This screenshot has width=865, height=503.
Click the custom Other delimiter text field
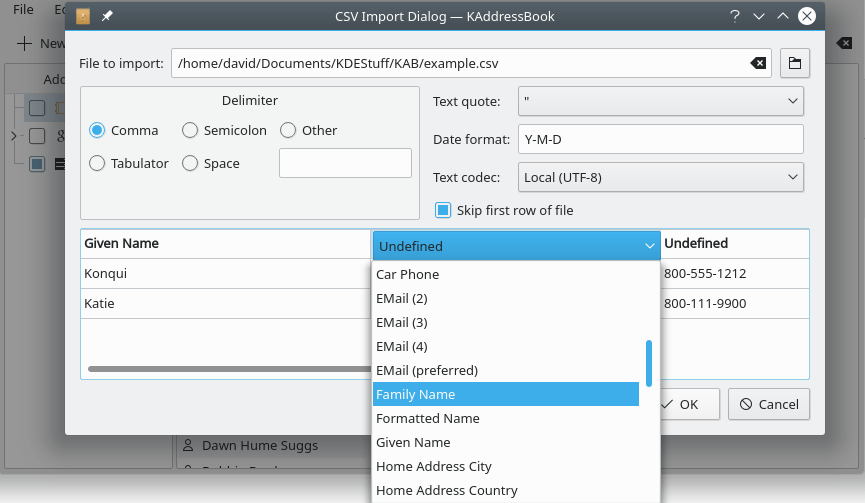(345, 163)
